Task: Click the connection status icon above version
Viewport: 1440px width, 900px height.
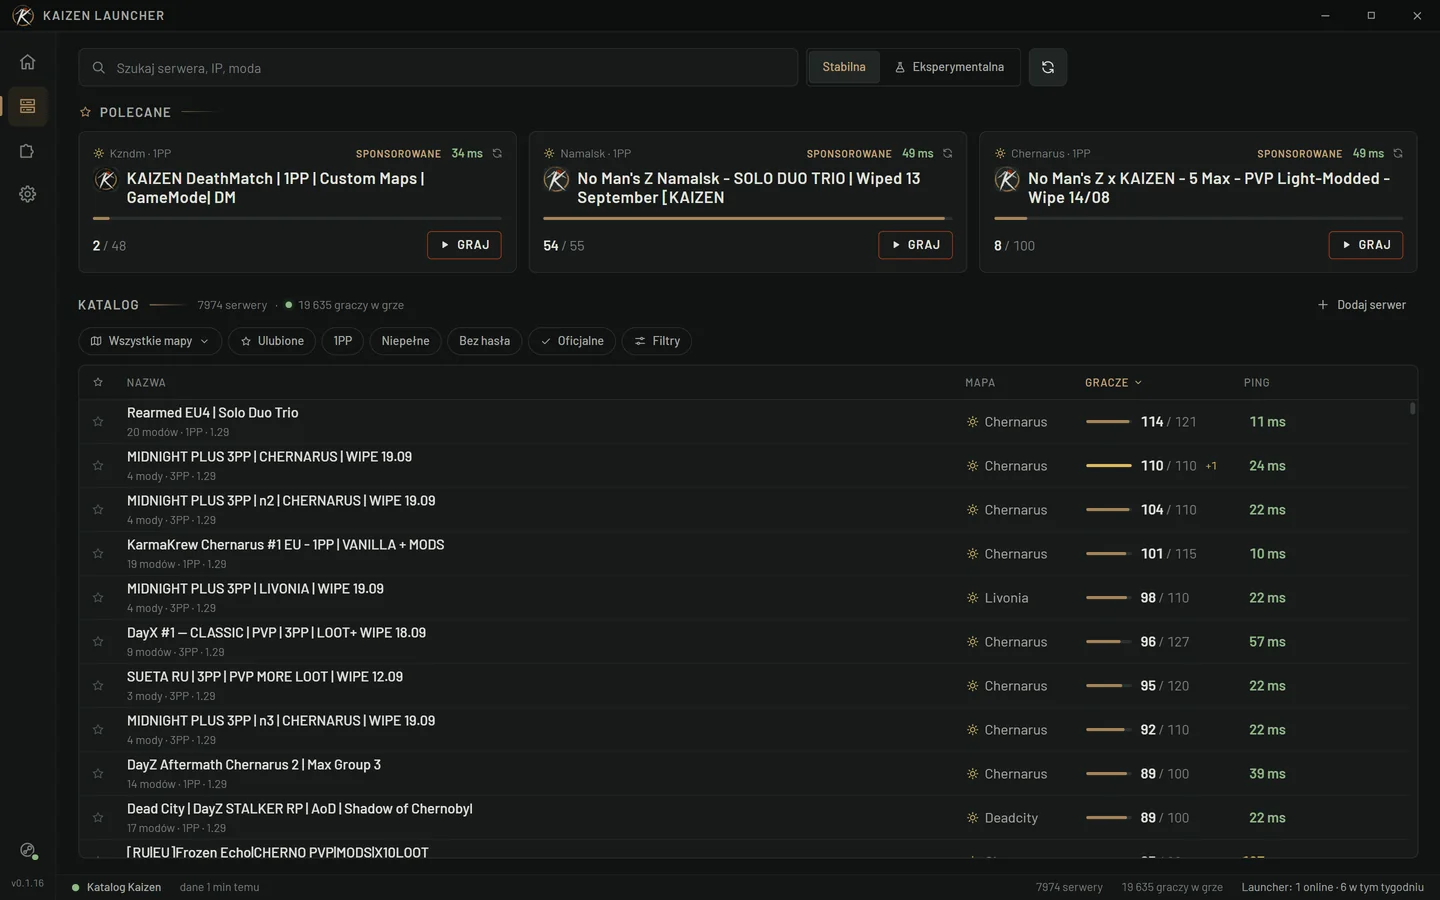Action: click(27, 851)
